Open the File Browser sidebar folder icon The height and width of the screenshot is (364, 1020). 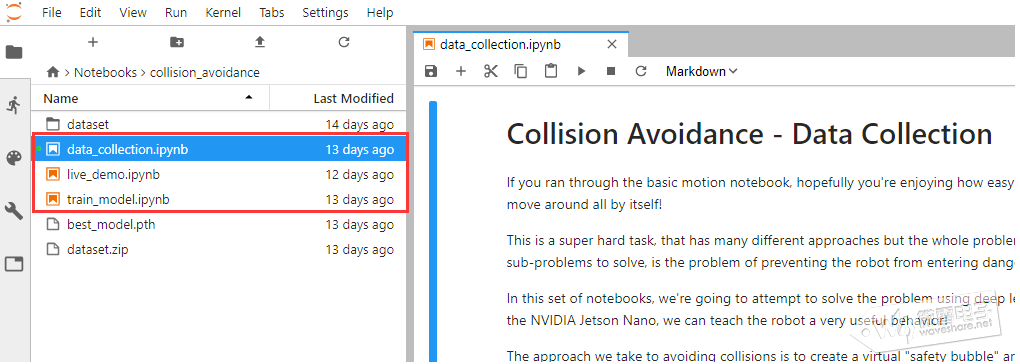[x=14, y=52]
